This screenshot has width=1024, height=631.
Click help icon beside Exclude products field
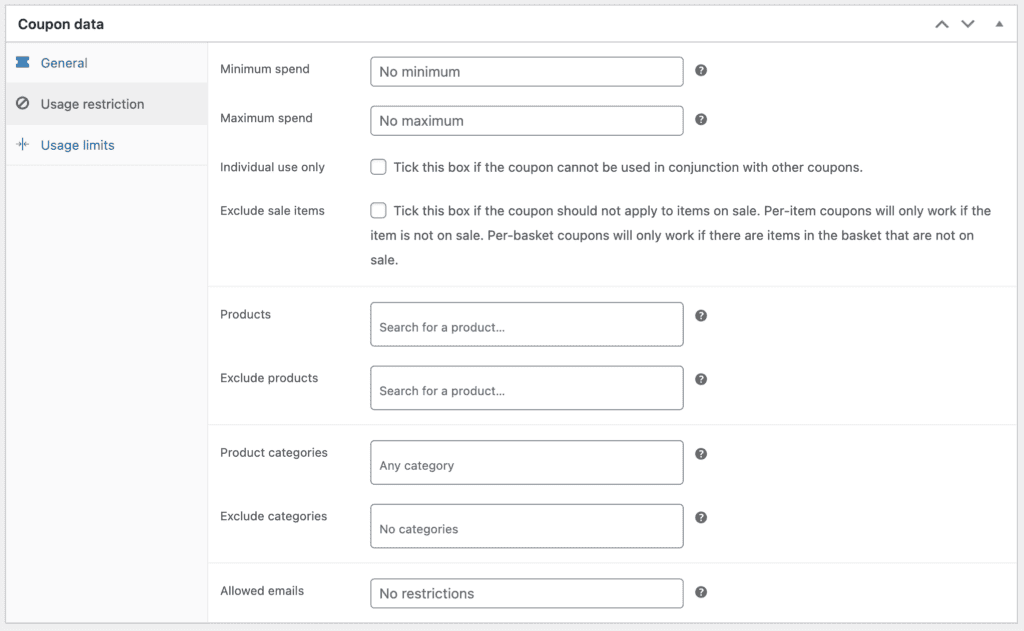(x=701, y=380)
